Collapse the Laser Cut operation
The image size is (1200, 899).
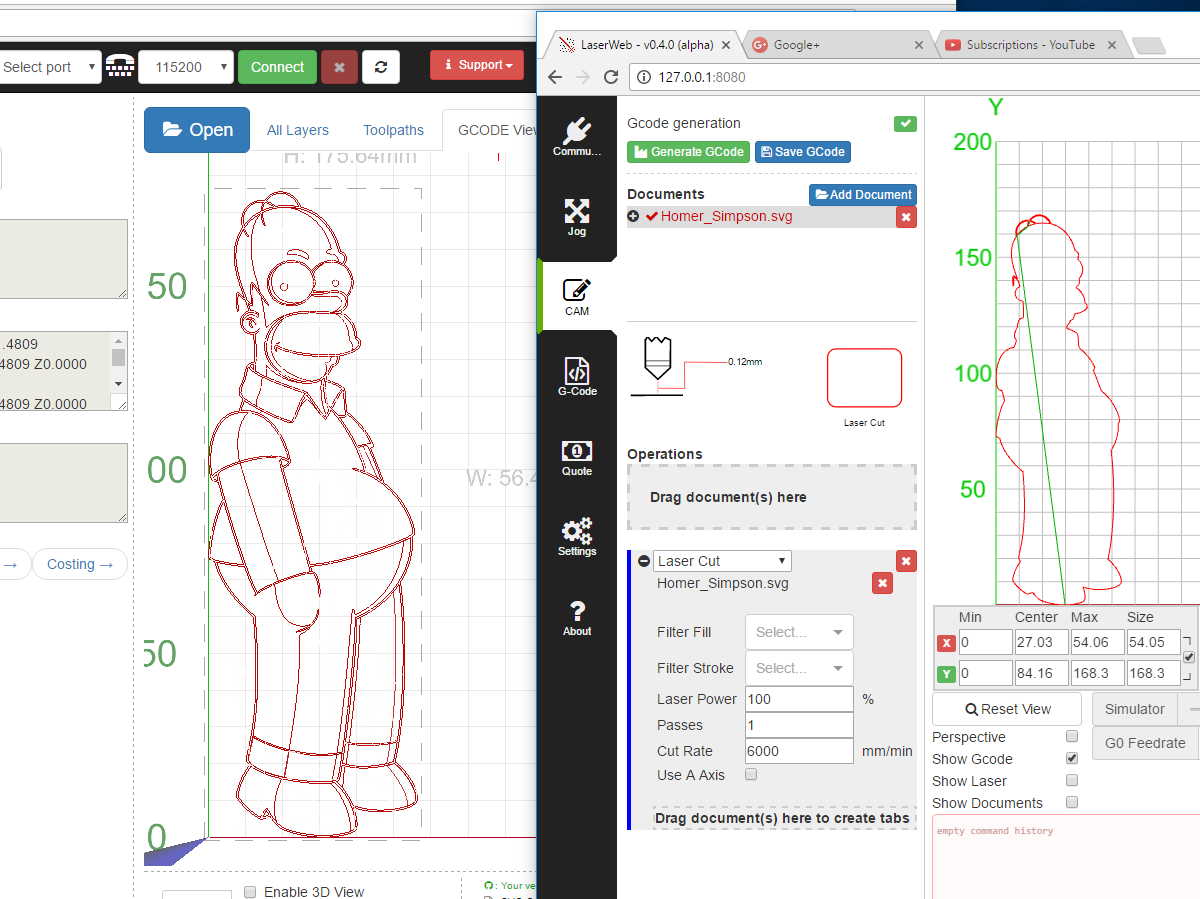(644, 561)
